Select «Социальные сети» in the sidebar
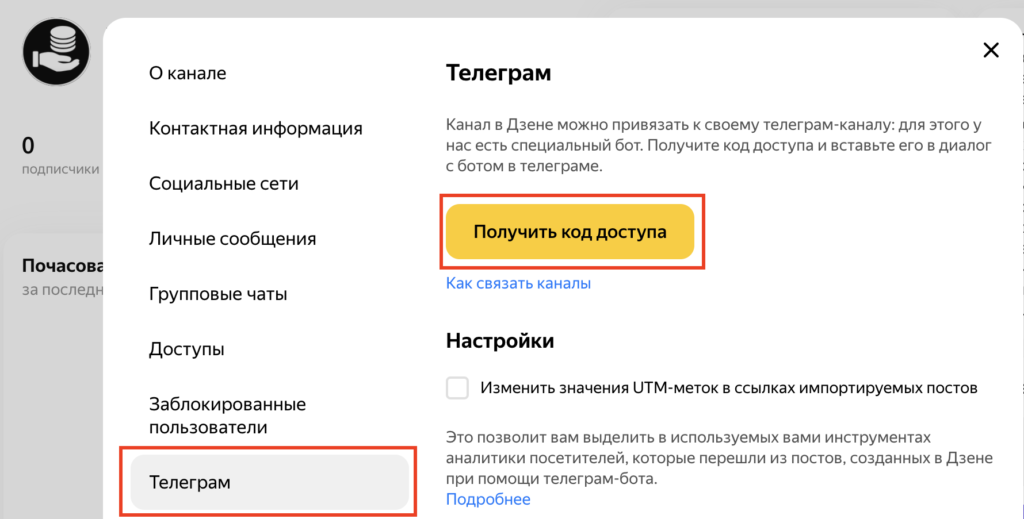 click(224, 184)
